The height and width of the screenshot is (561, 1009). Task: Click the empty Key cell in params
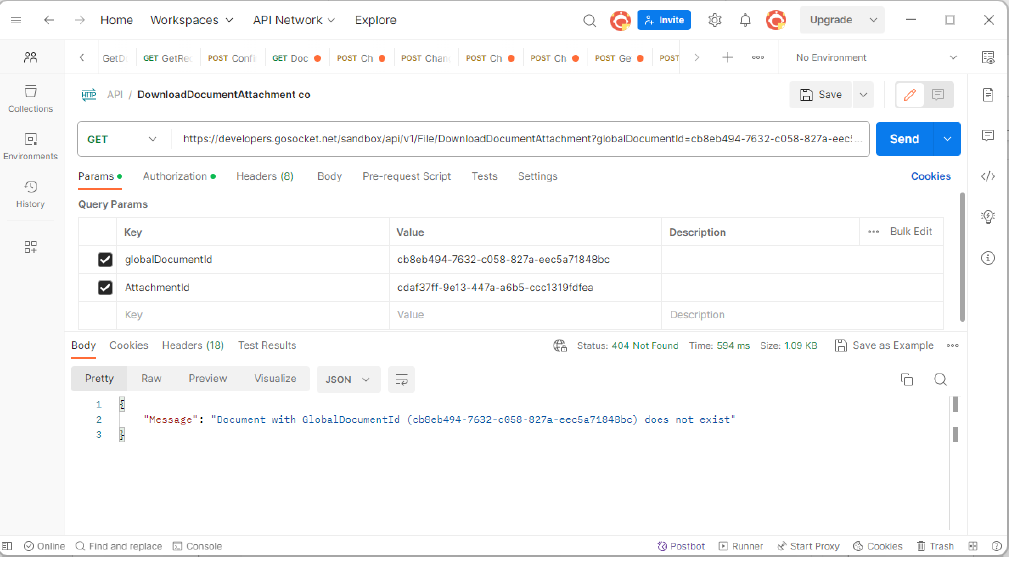click(x=253, y=315)
